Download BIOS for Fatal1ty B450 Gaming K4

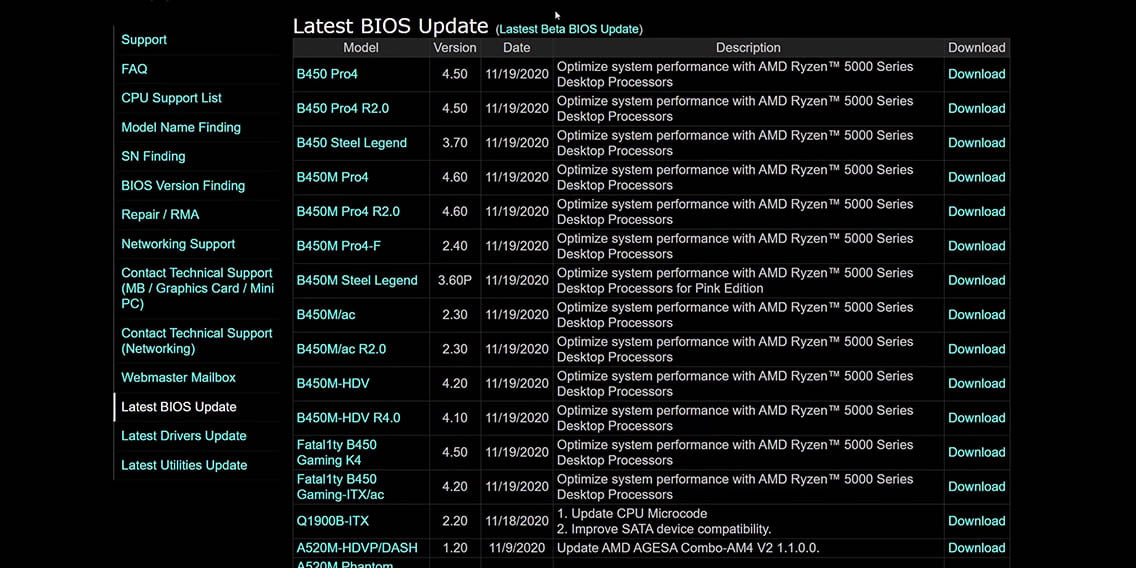point(977,452)
